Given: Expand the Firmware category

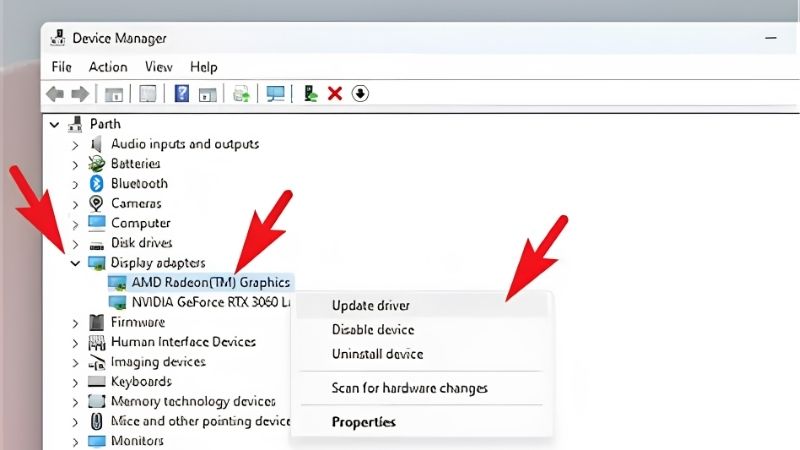Looking at the screenshot, I should (x=76, y=323).
